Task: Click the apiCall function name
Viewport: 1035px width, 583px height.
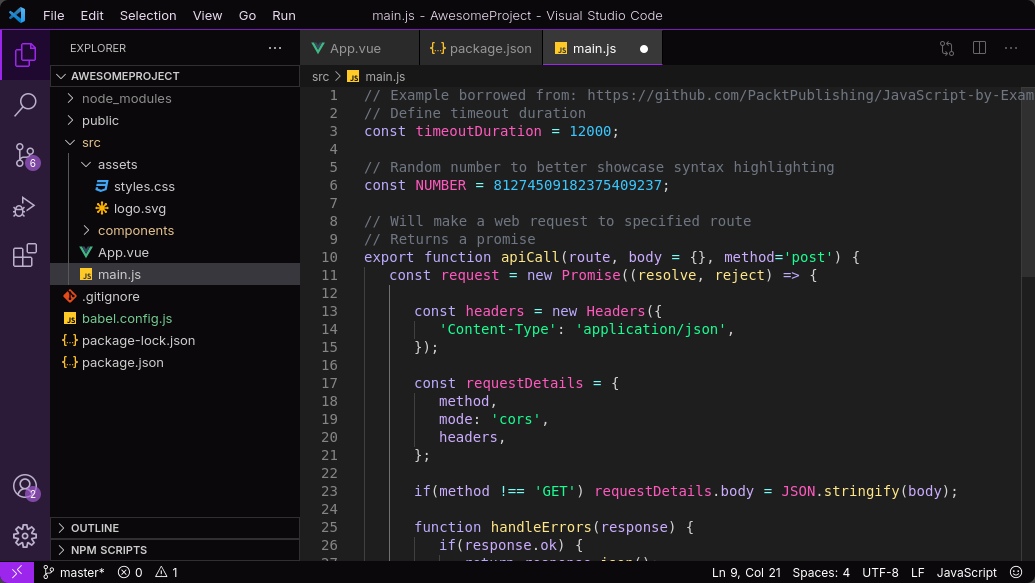Action: coord(530,257)
